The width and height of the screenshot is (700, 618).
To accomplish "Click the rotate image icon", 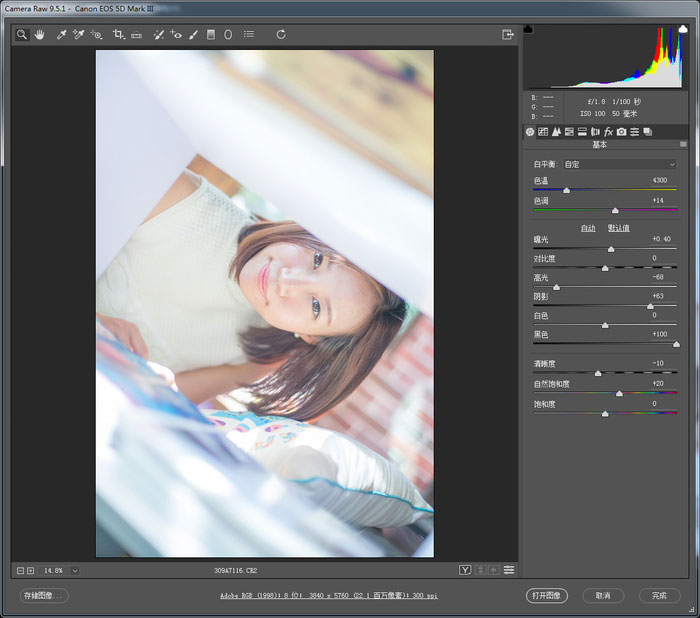I will click(281, 34).
